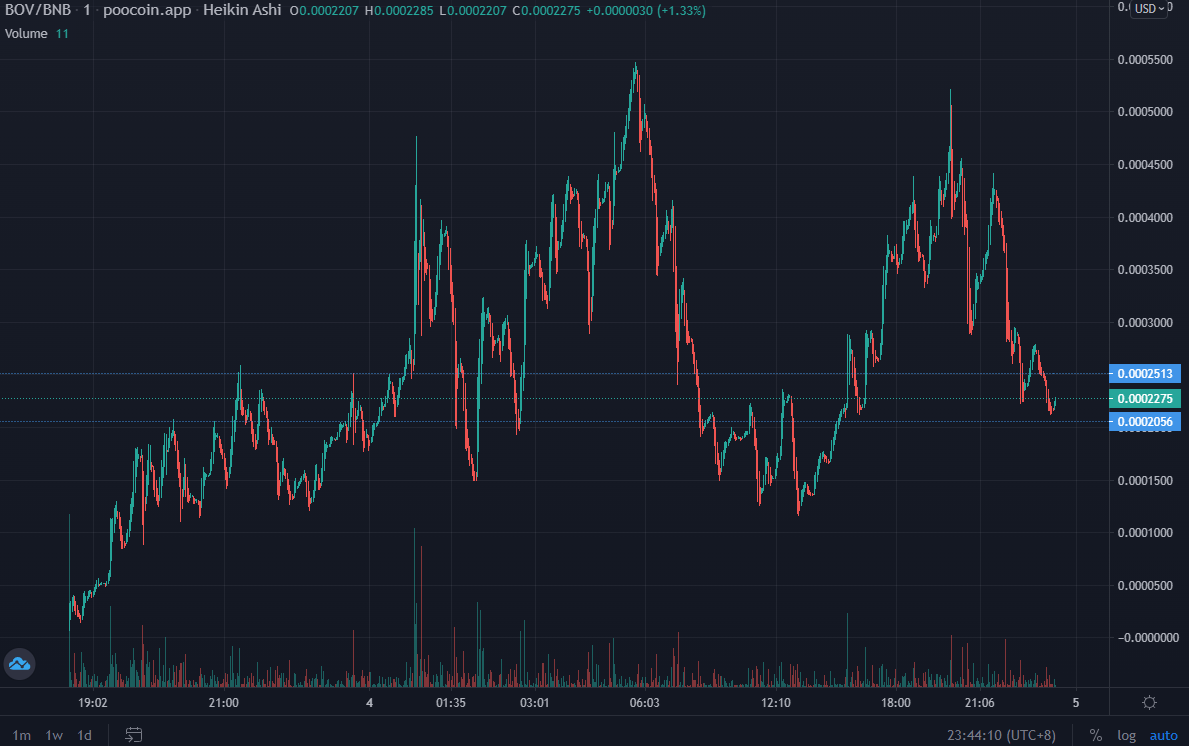
Task: Click the 03:01 time axis label
Action: coord(535,703)
